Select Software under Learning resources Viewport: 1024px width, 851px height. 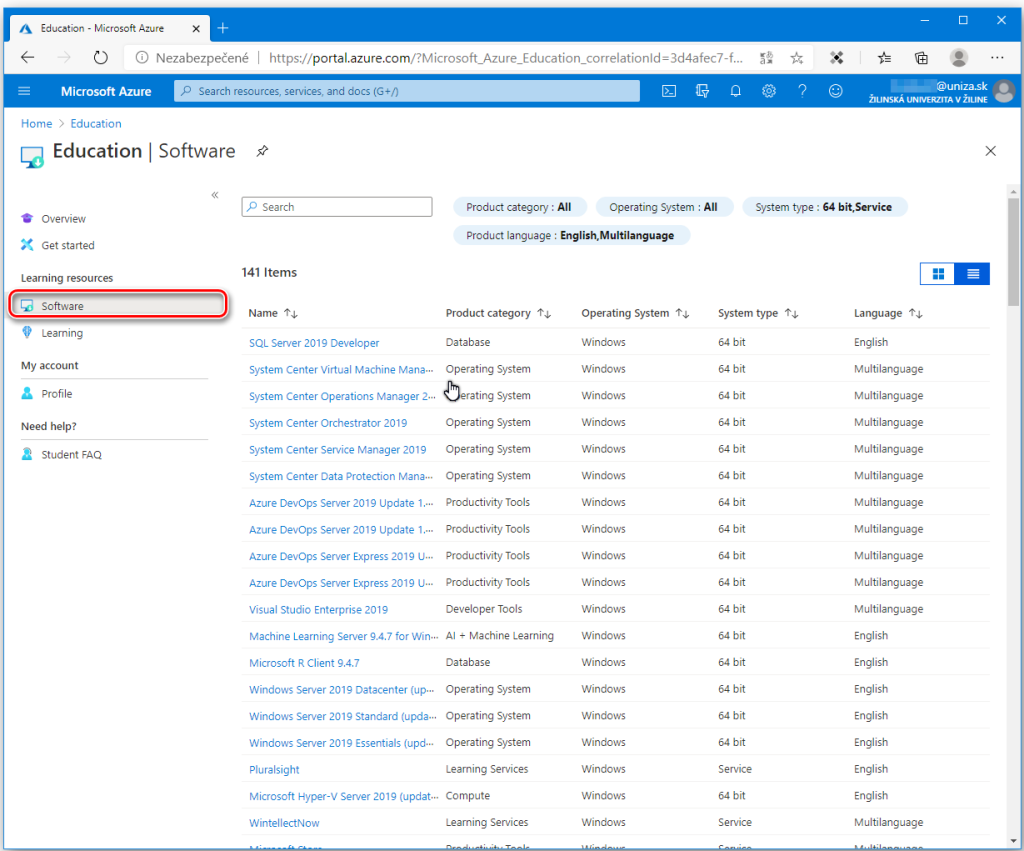[x=118, y=306]
